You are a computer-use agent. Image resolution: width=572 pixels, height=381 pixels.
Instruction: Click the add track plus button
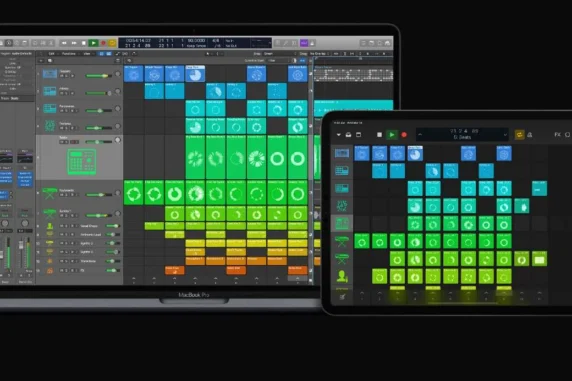click(x=41, y=61)
